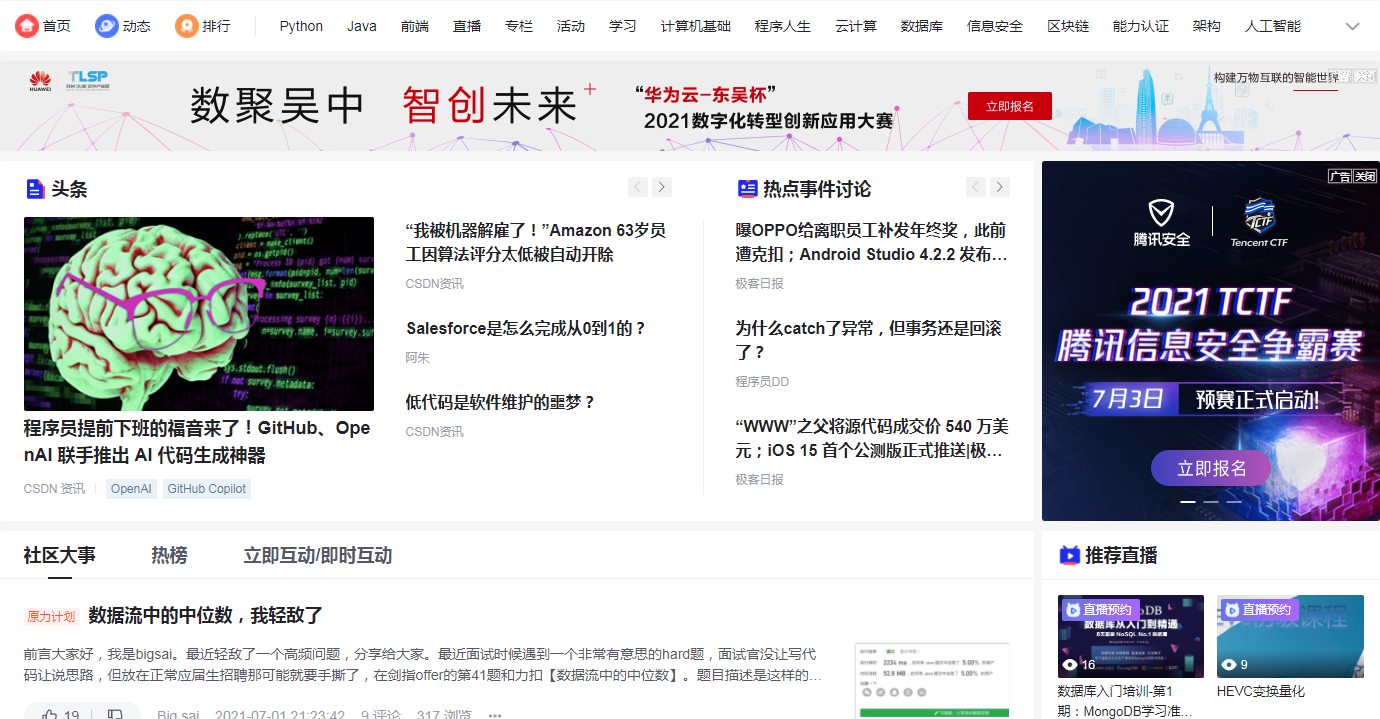Open the 学习 category
Image resolution: width=1380 pixels, height=719 pixels.
click(623, 26)
